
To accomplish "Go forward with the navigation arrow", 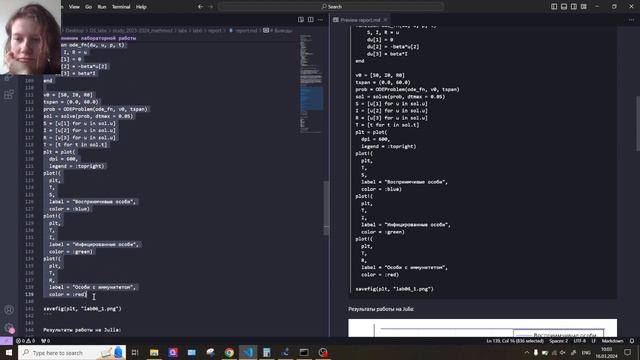I will [211, 7].
